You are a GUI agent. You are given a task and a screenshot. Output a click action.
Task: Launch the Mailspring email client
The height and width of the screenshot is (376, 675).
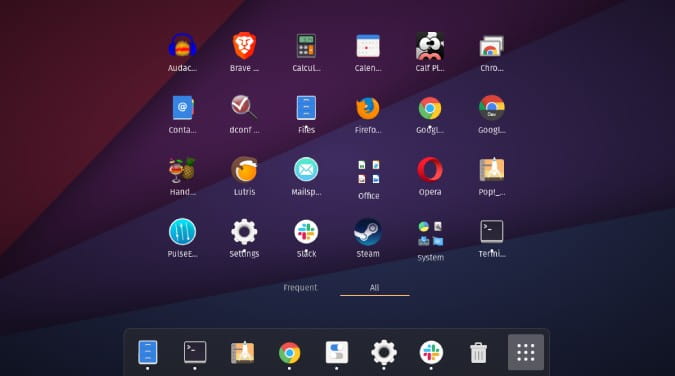(306, 170)
